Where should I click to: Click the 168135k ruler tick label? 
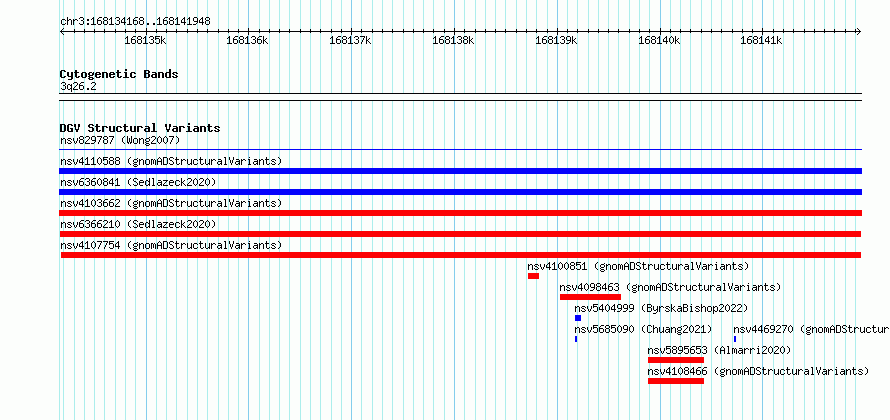145,40
